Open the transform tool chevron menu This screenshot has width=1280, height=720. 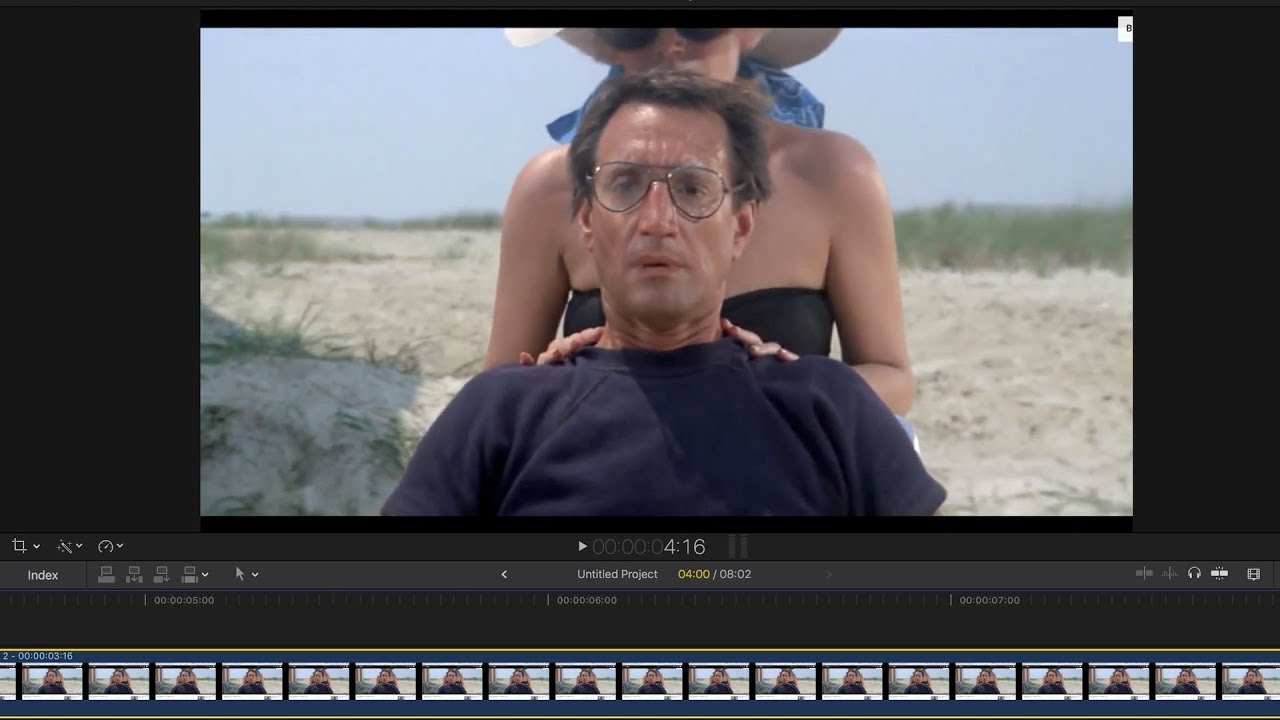click(37, 546)
